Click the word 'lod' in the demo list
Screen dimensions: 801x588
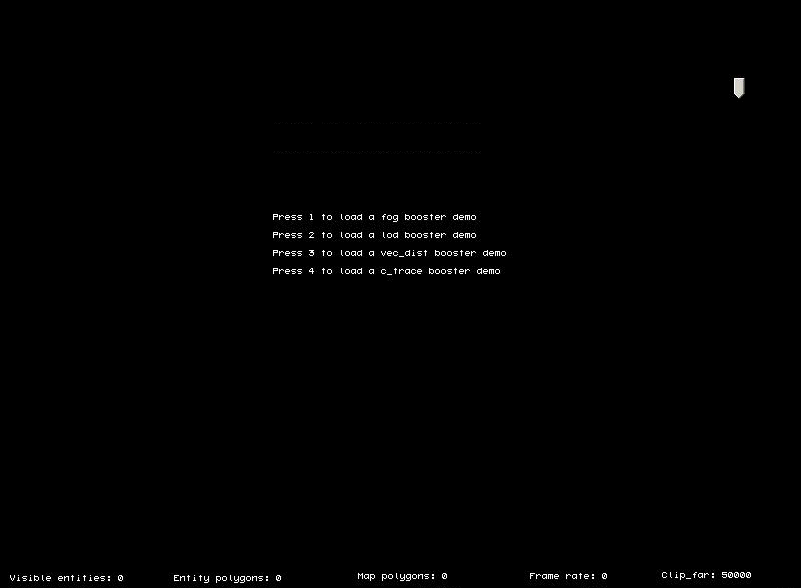click(x=389, y=235)
